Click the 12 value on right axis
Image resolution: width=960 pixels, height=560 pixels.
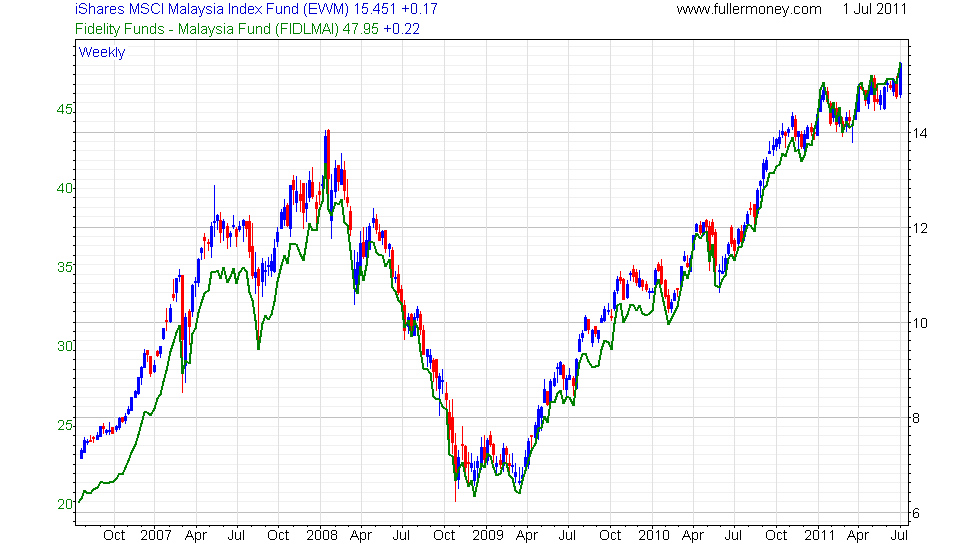pyautogui.click(x=919, y=228)
